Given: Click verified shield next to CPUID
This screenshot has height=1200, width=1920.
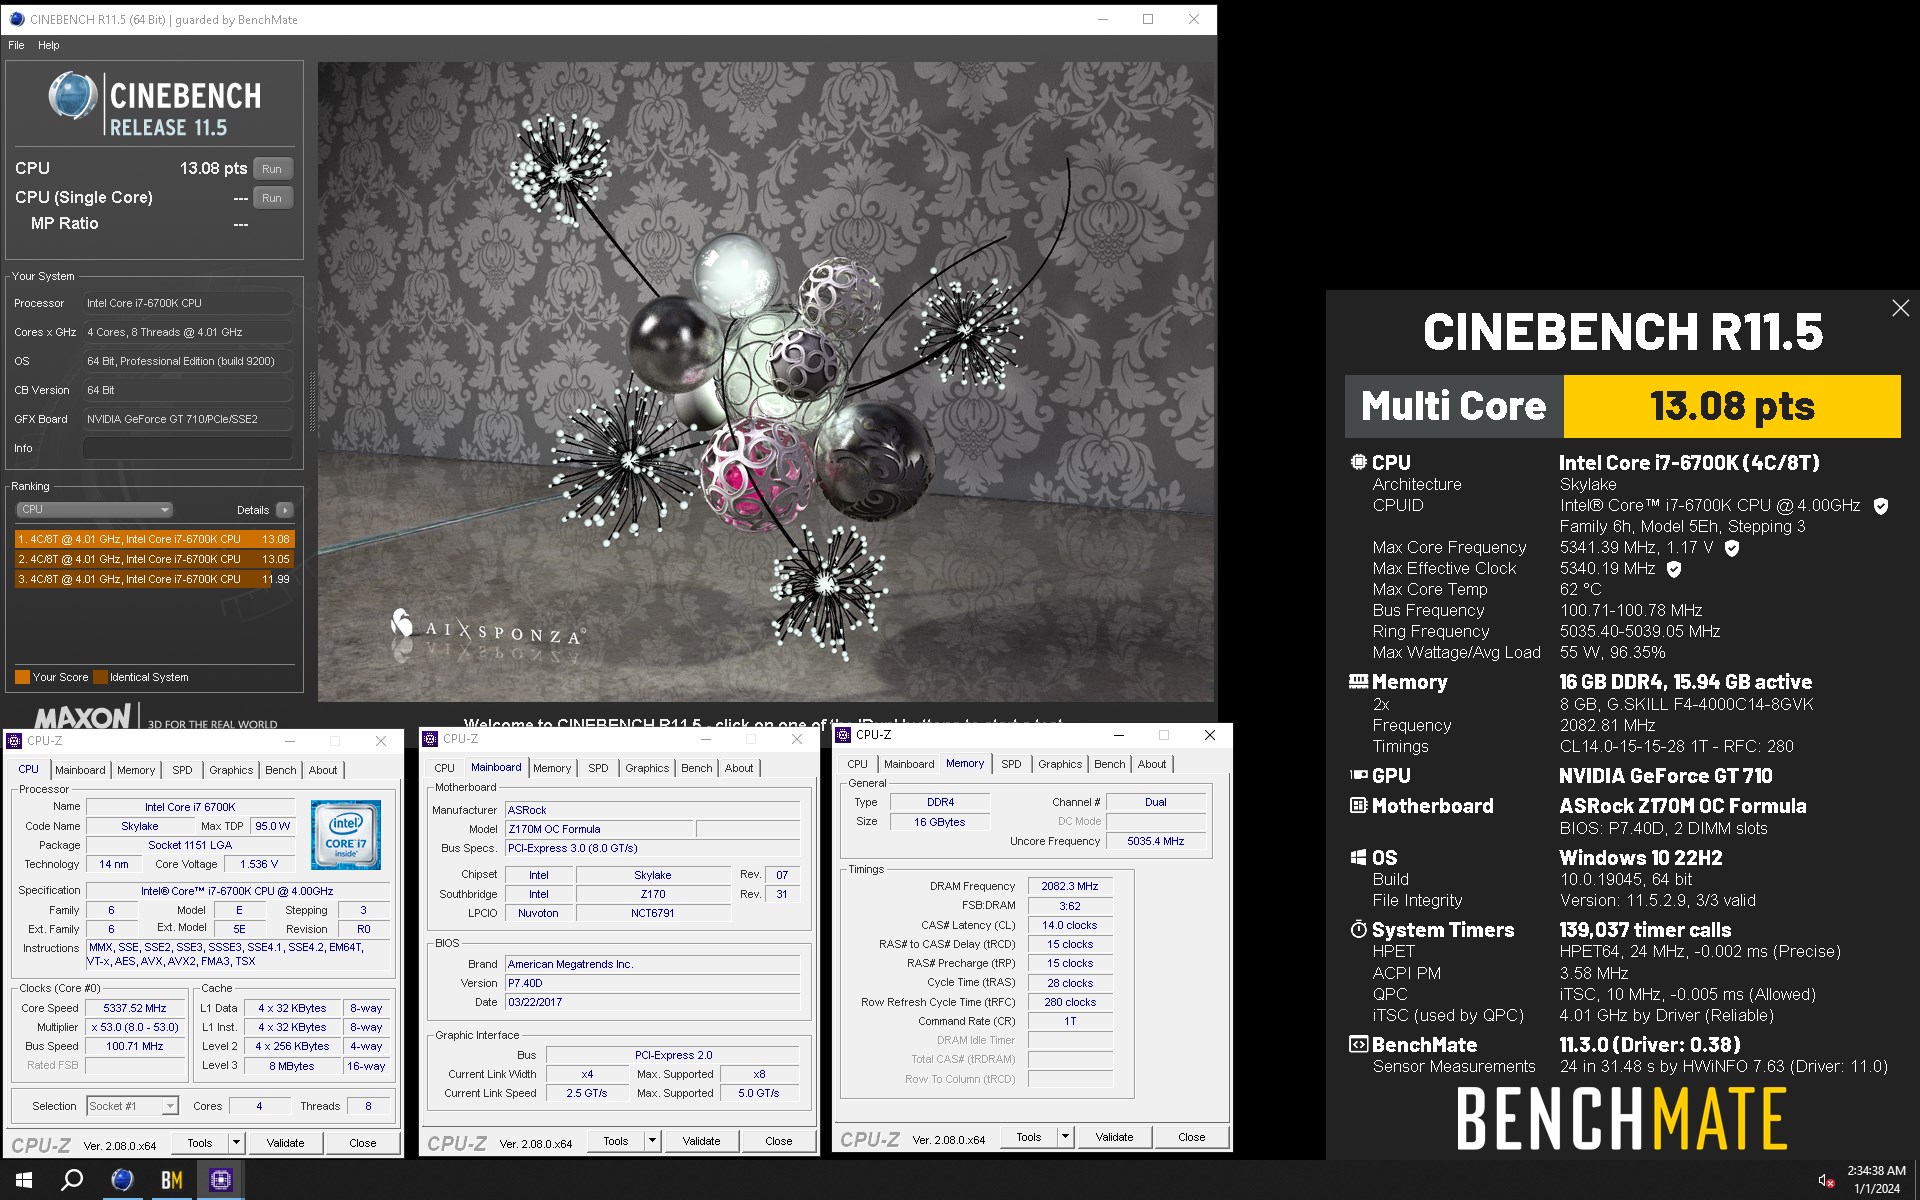Looking at the screenshot, I should click(1880, 506).
